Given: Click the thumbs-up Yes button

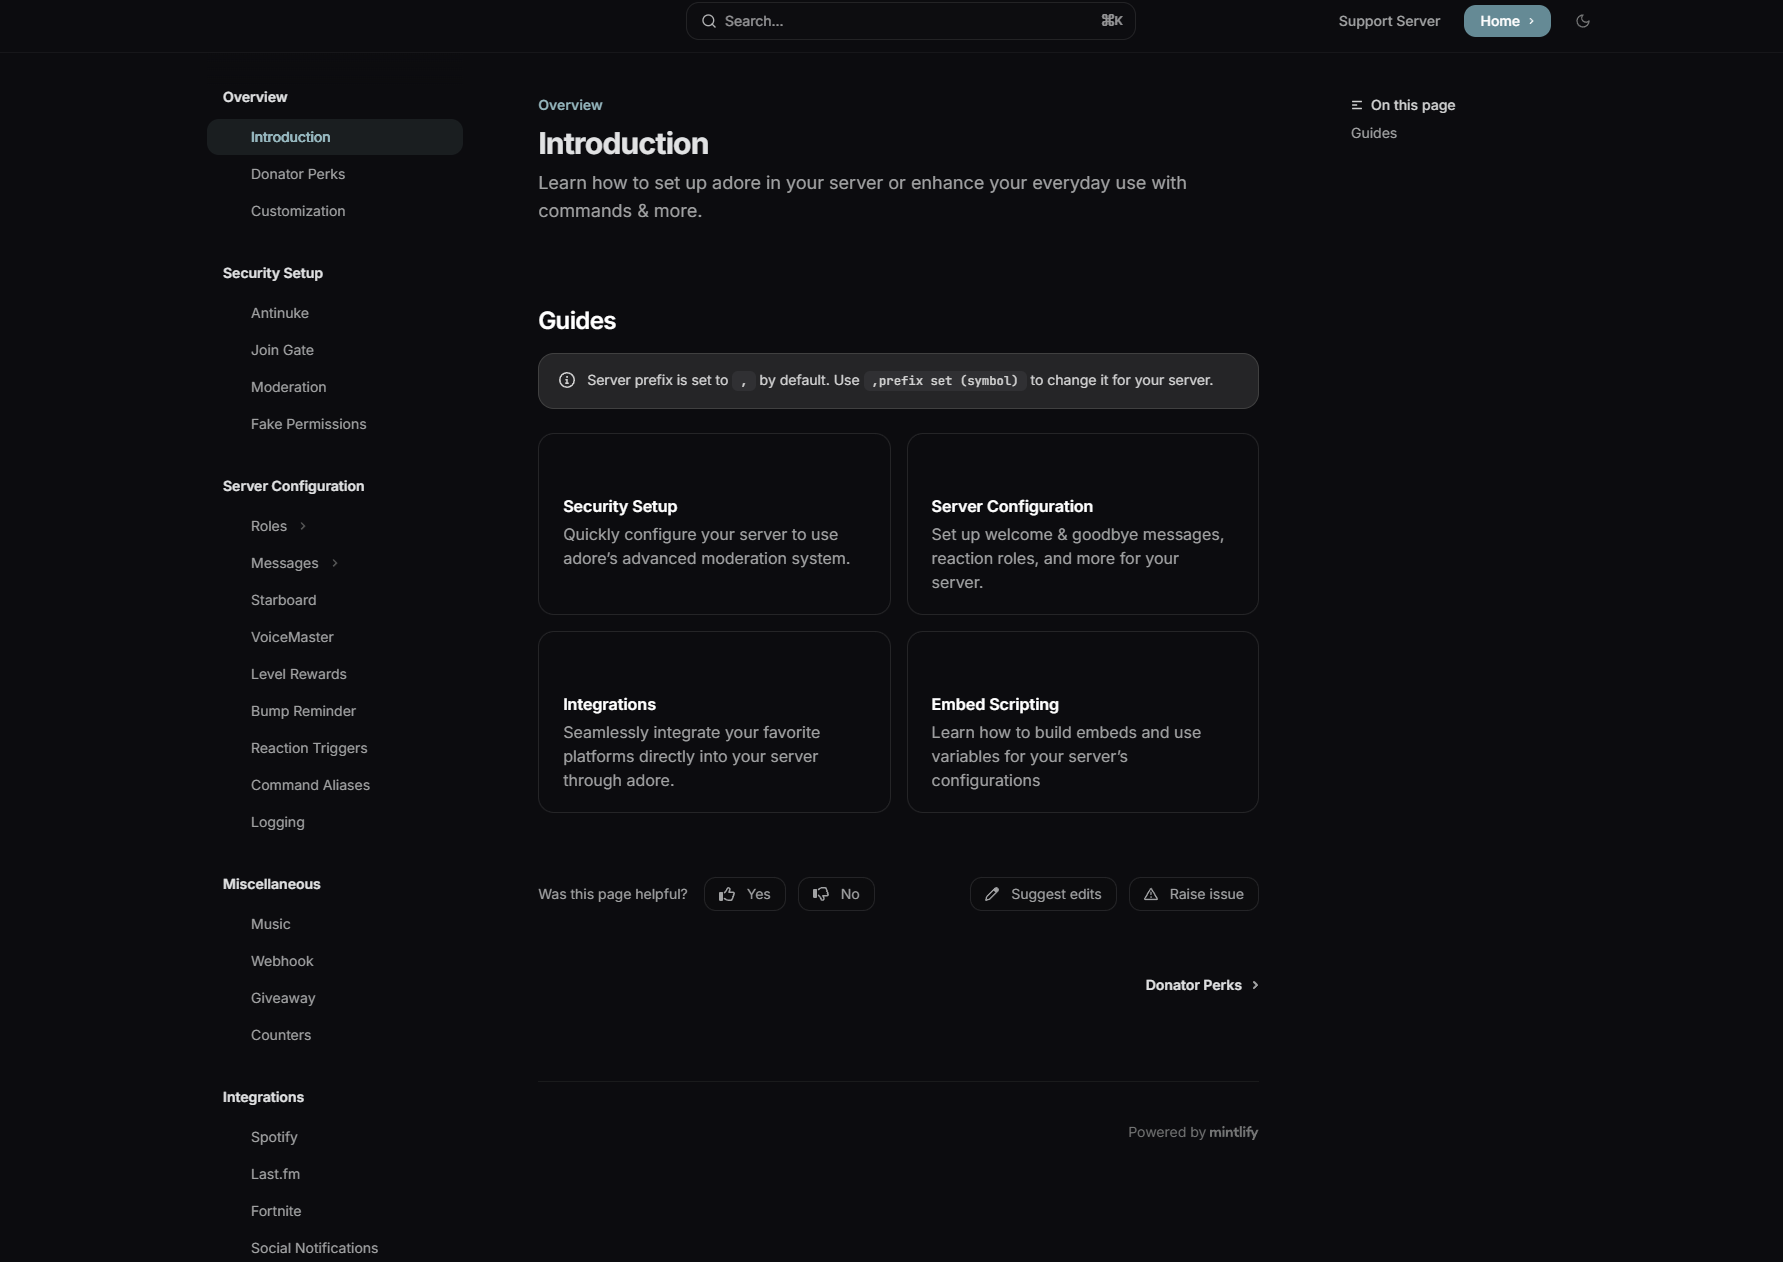Looking at the screenshot, I should click(745, 894).
